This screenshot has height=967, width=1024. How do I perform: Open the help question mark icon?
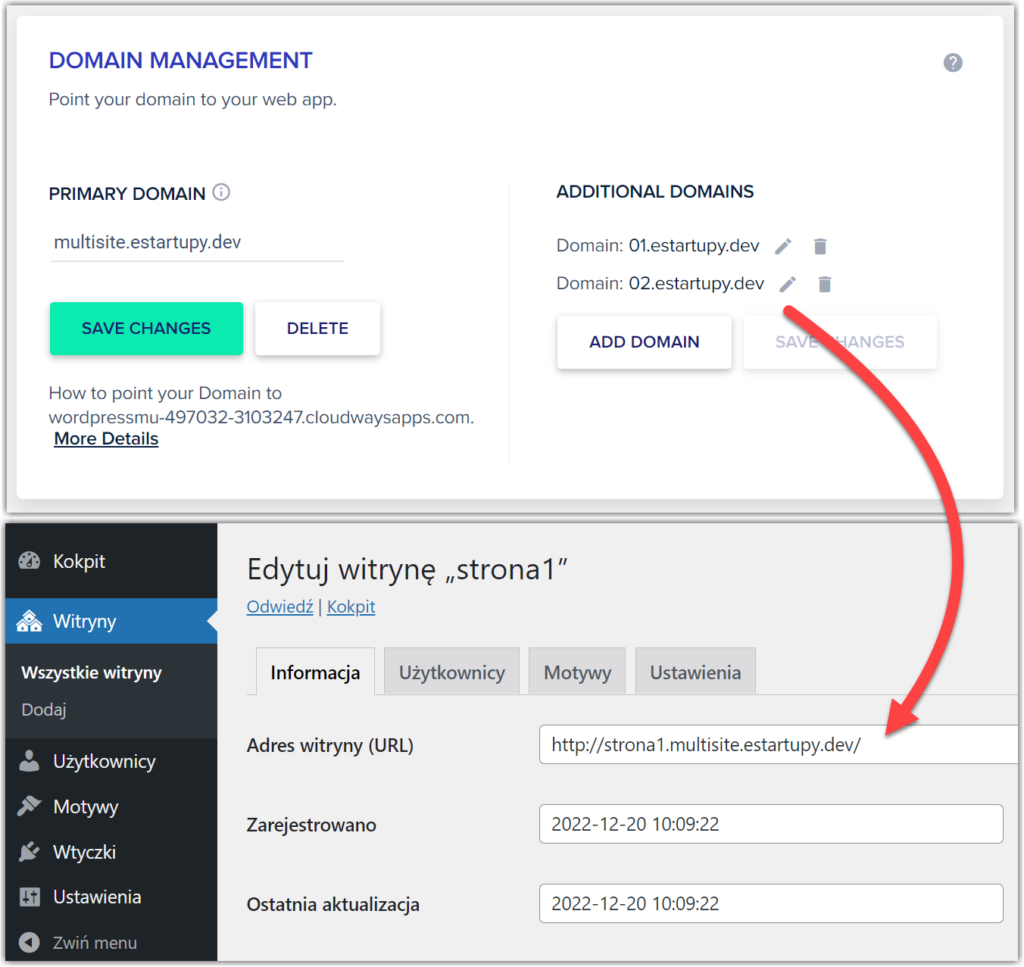[952, 62]
